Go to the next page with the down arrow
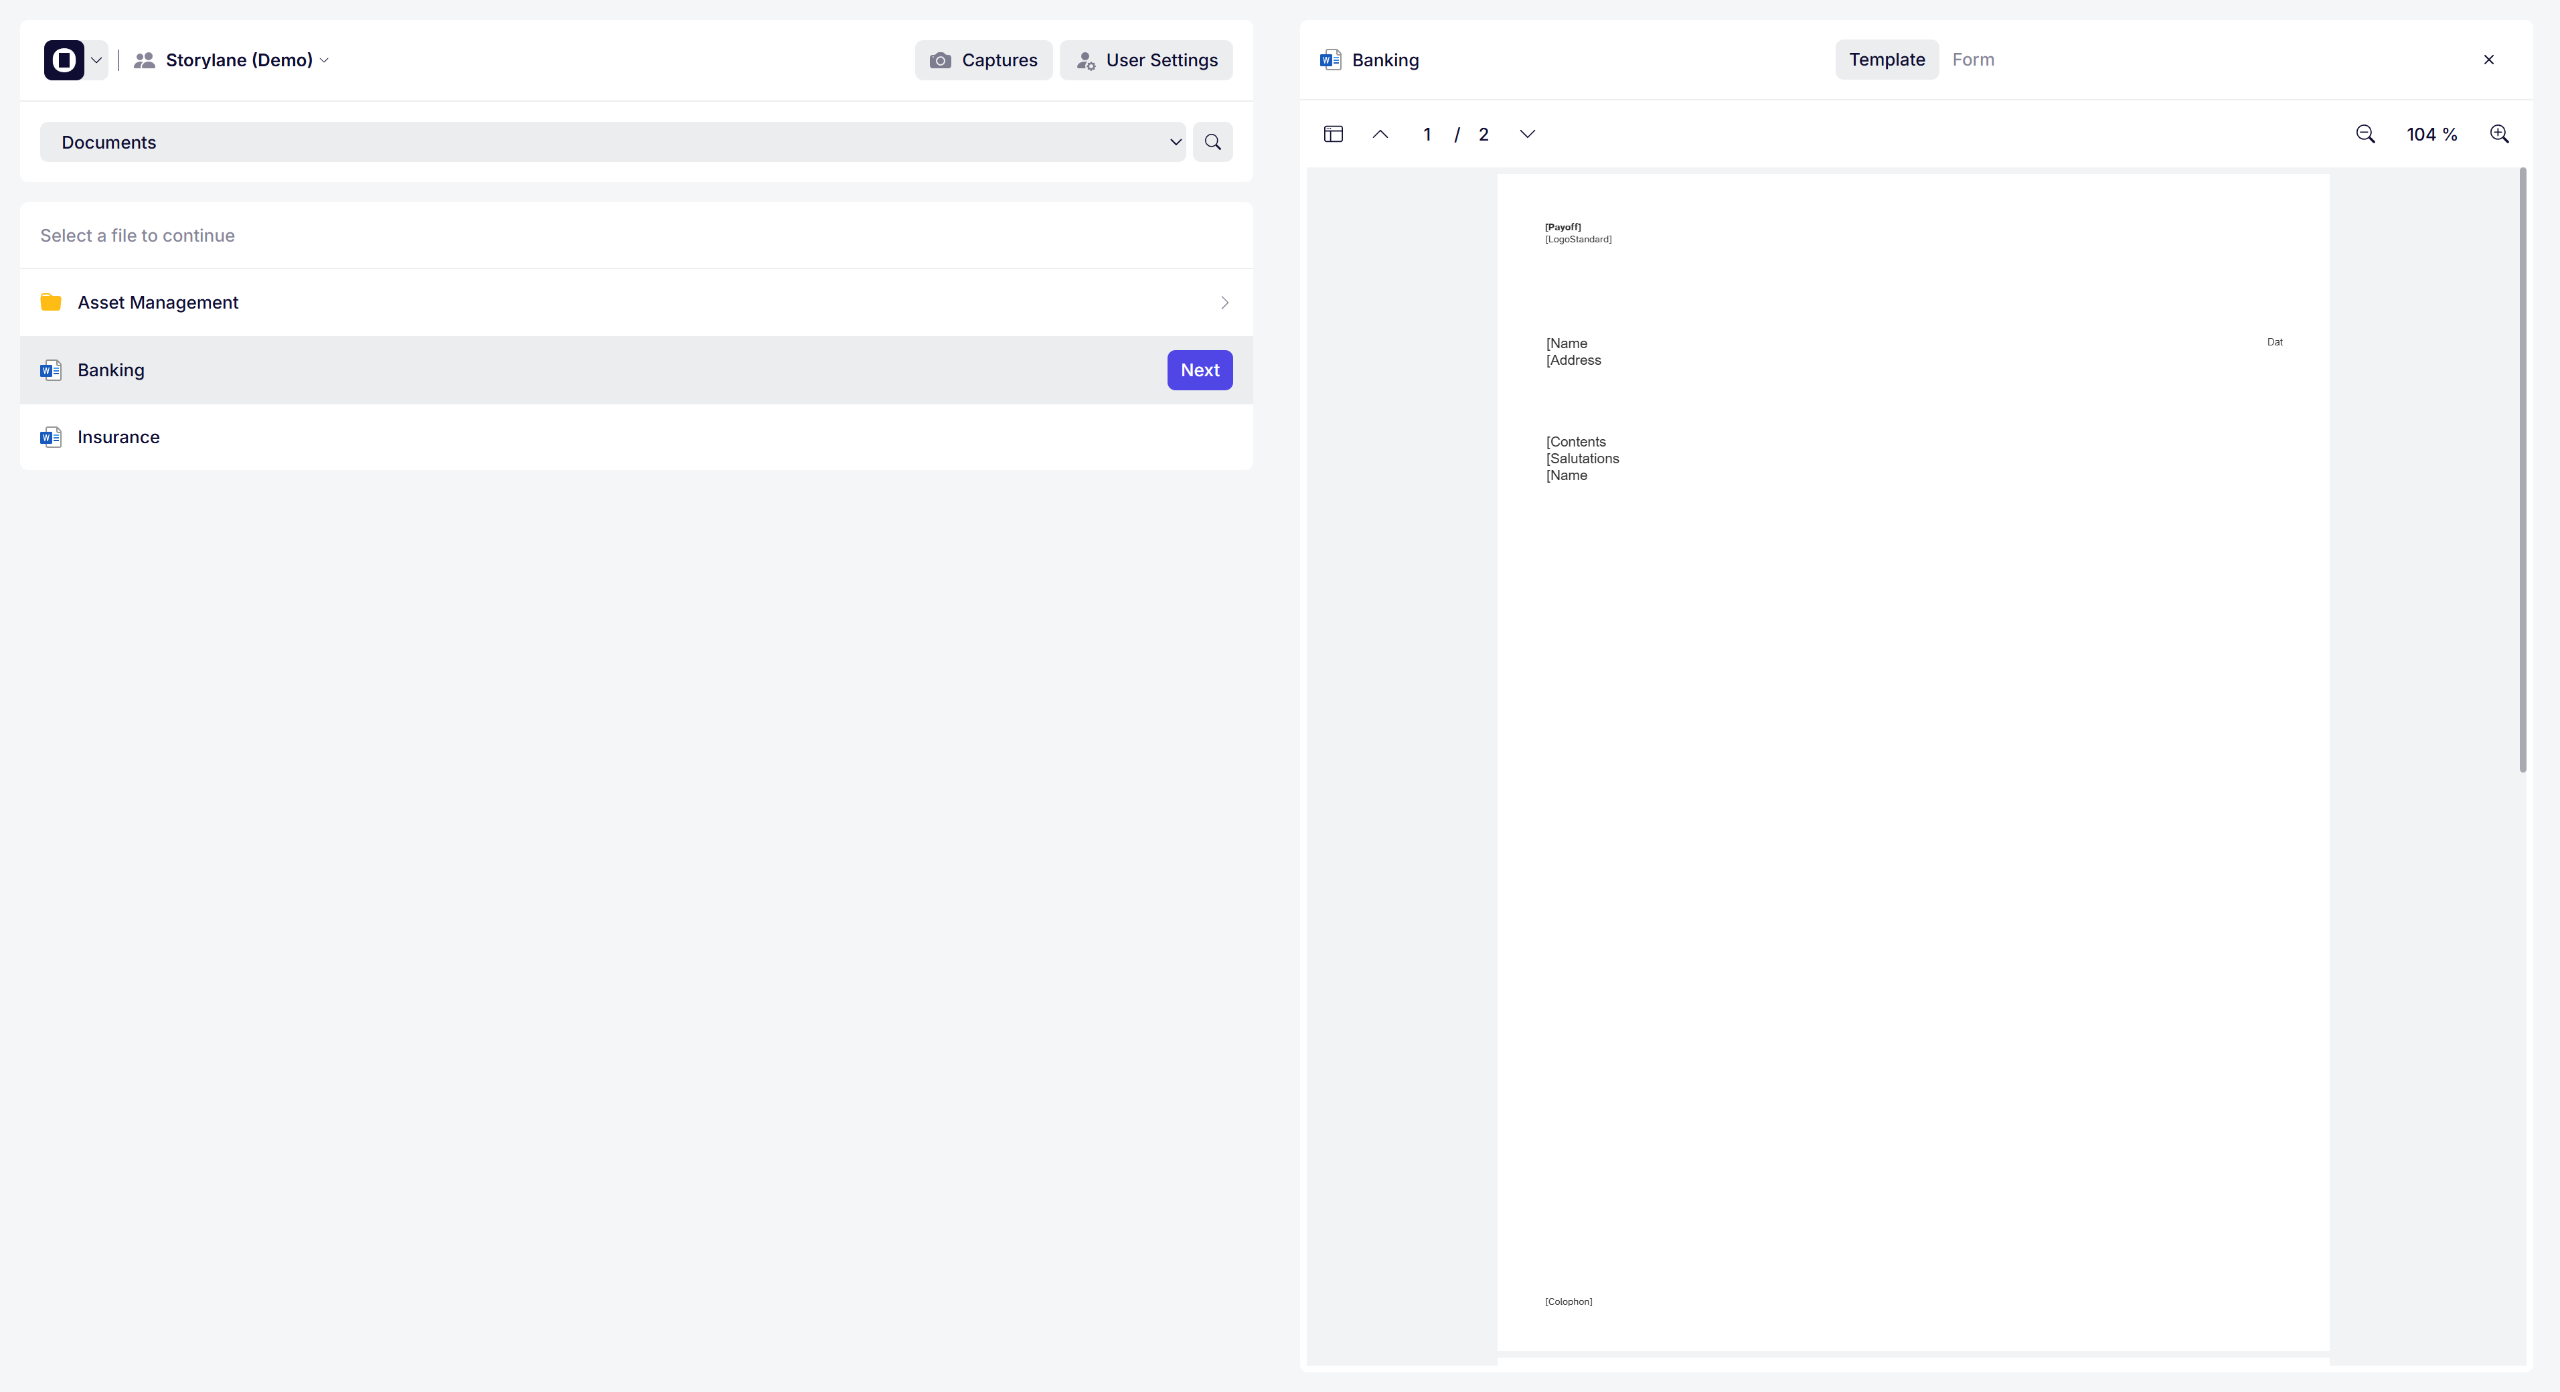The height and width of the screenshot is (1392, 2560). tap(1527, 134)
